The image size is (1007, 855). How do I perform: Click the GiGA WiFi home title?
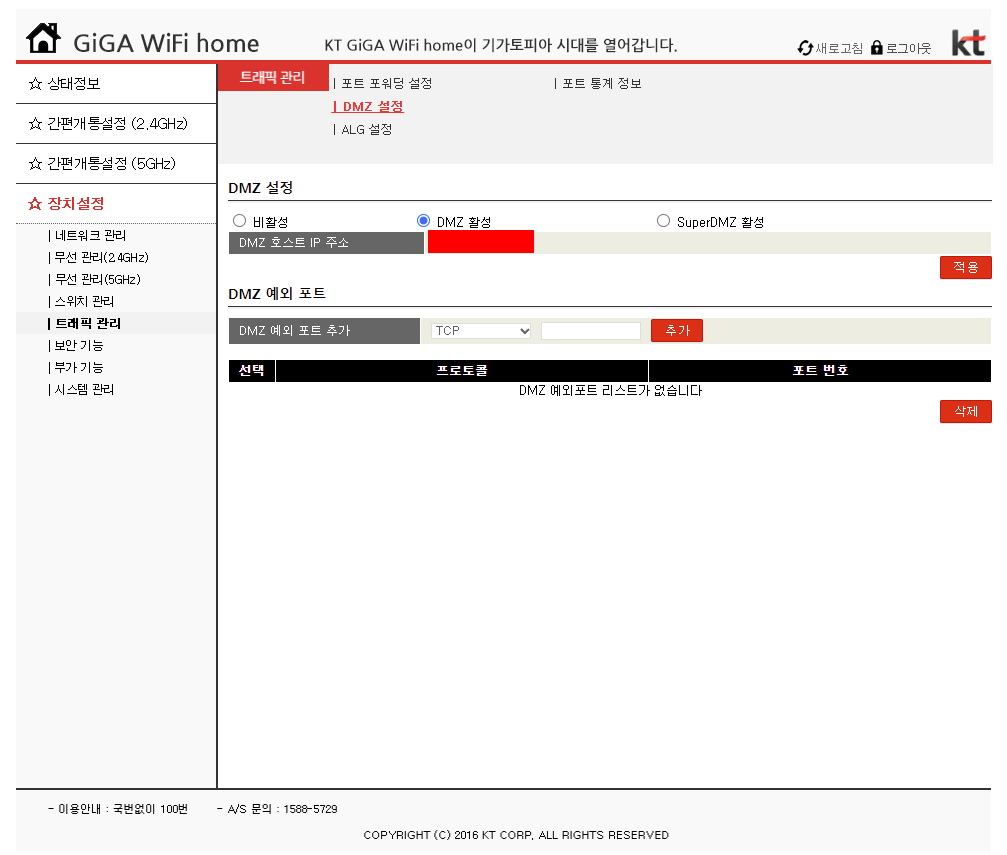pyautogui.click(x=166, y=44)
